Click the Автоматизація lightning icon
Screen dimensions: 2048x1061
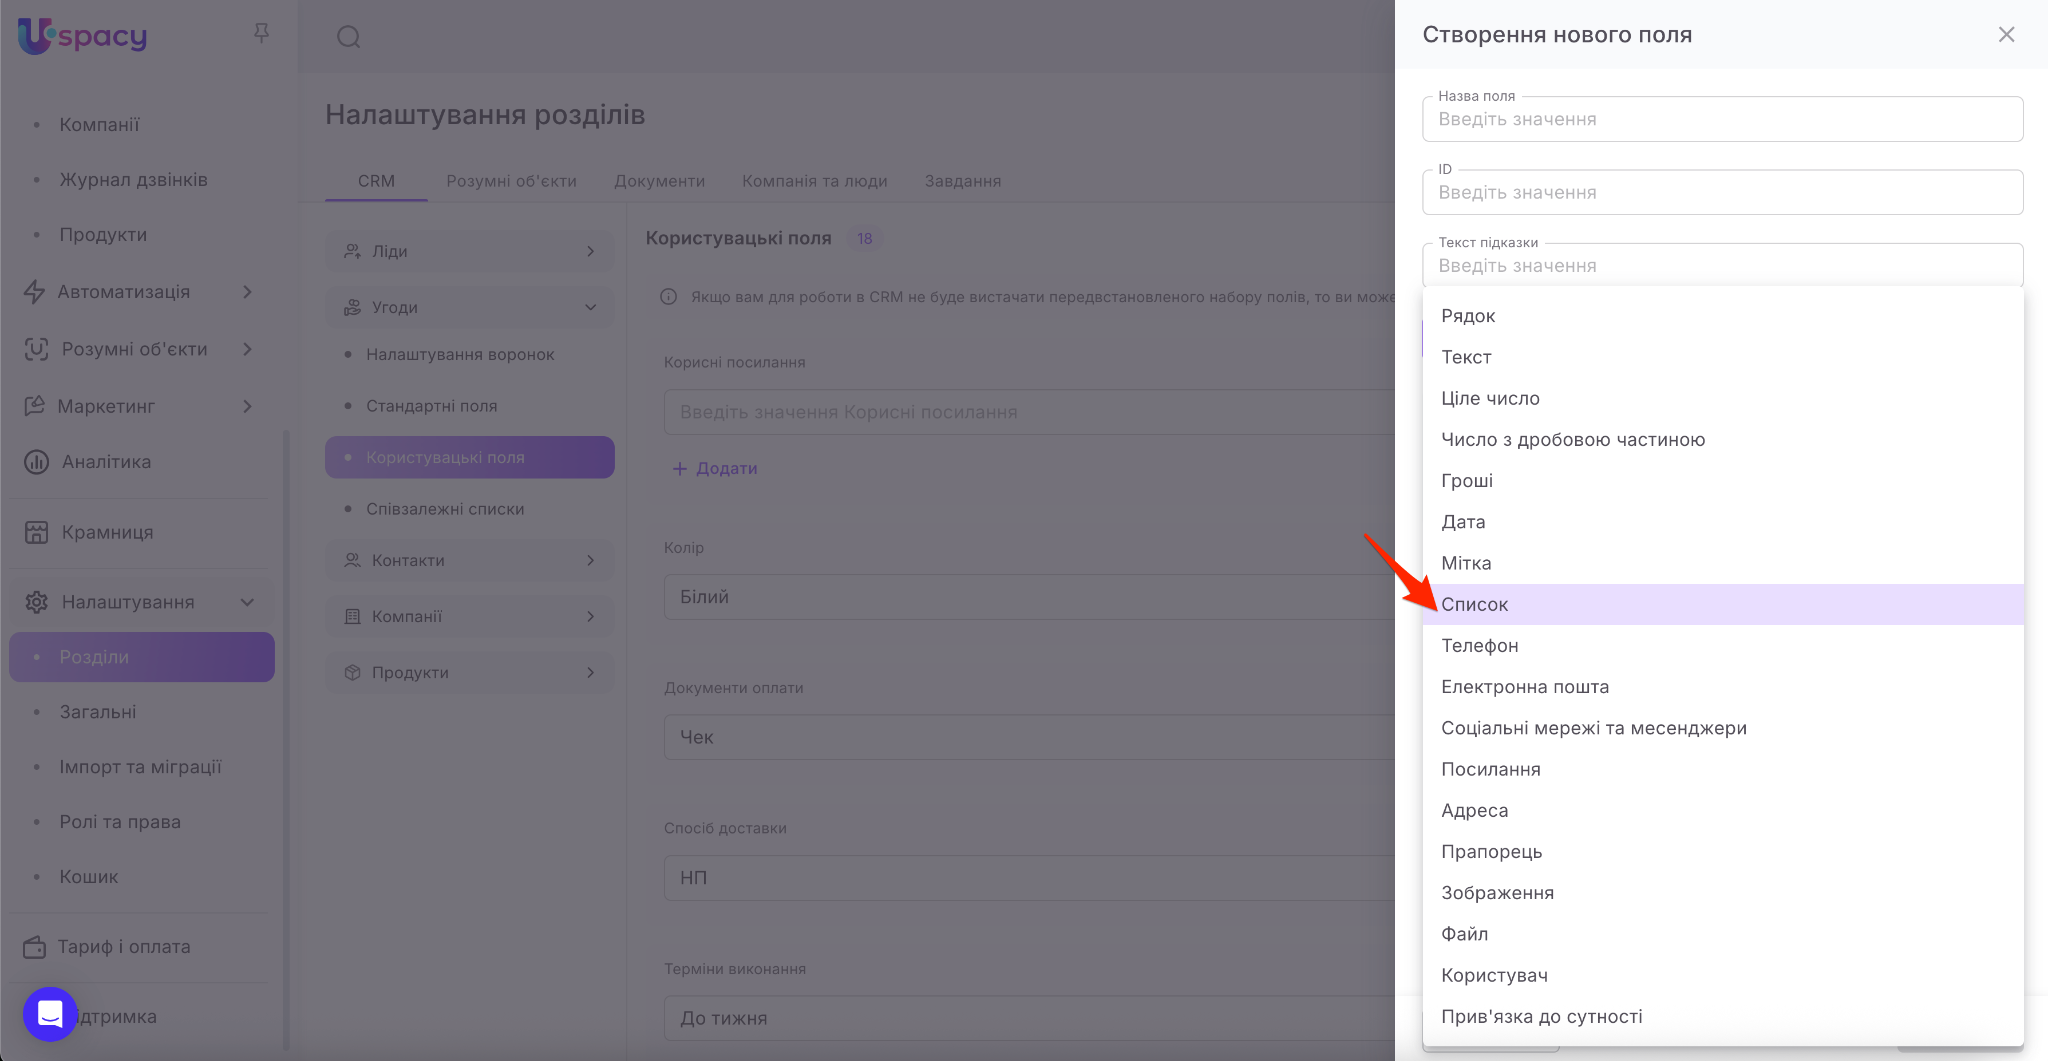tap(35, 292)
